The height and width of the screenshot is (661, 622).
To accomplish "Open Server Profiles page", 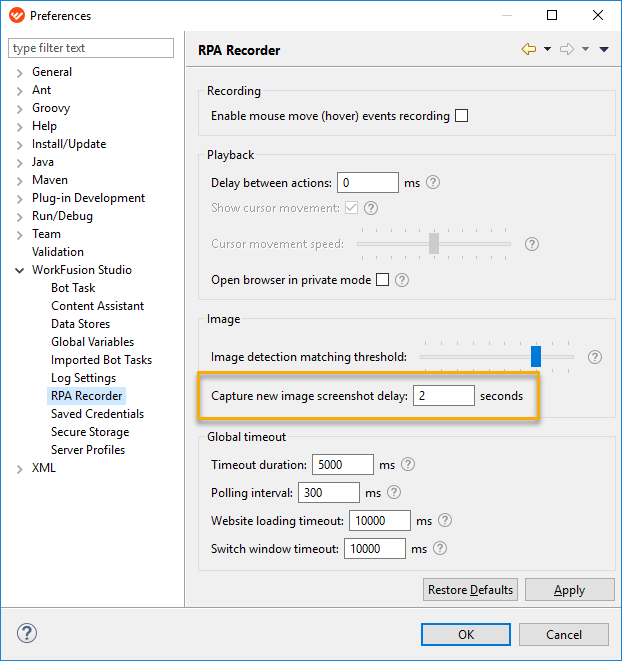I will click(x=88, y=450).
